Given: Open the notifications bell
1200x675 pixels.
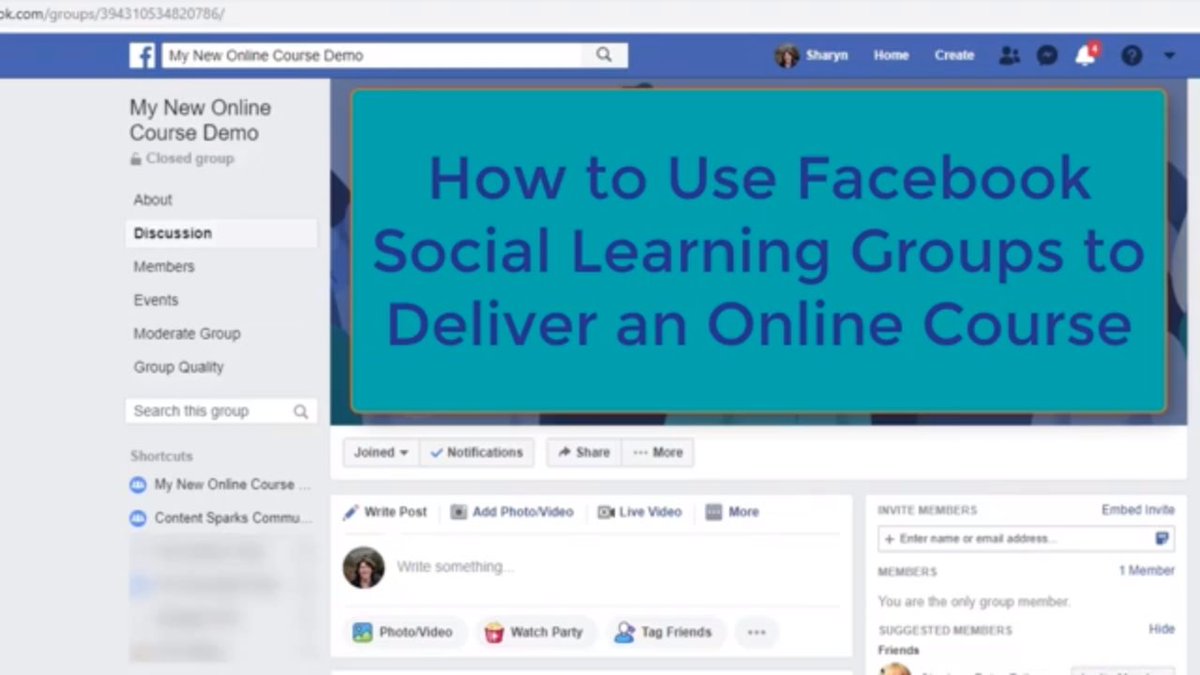Looking at the screenshot, I should click(x=1085, y=56).
